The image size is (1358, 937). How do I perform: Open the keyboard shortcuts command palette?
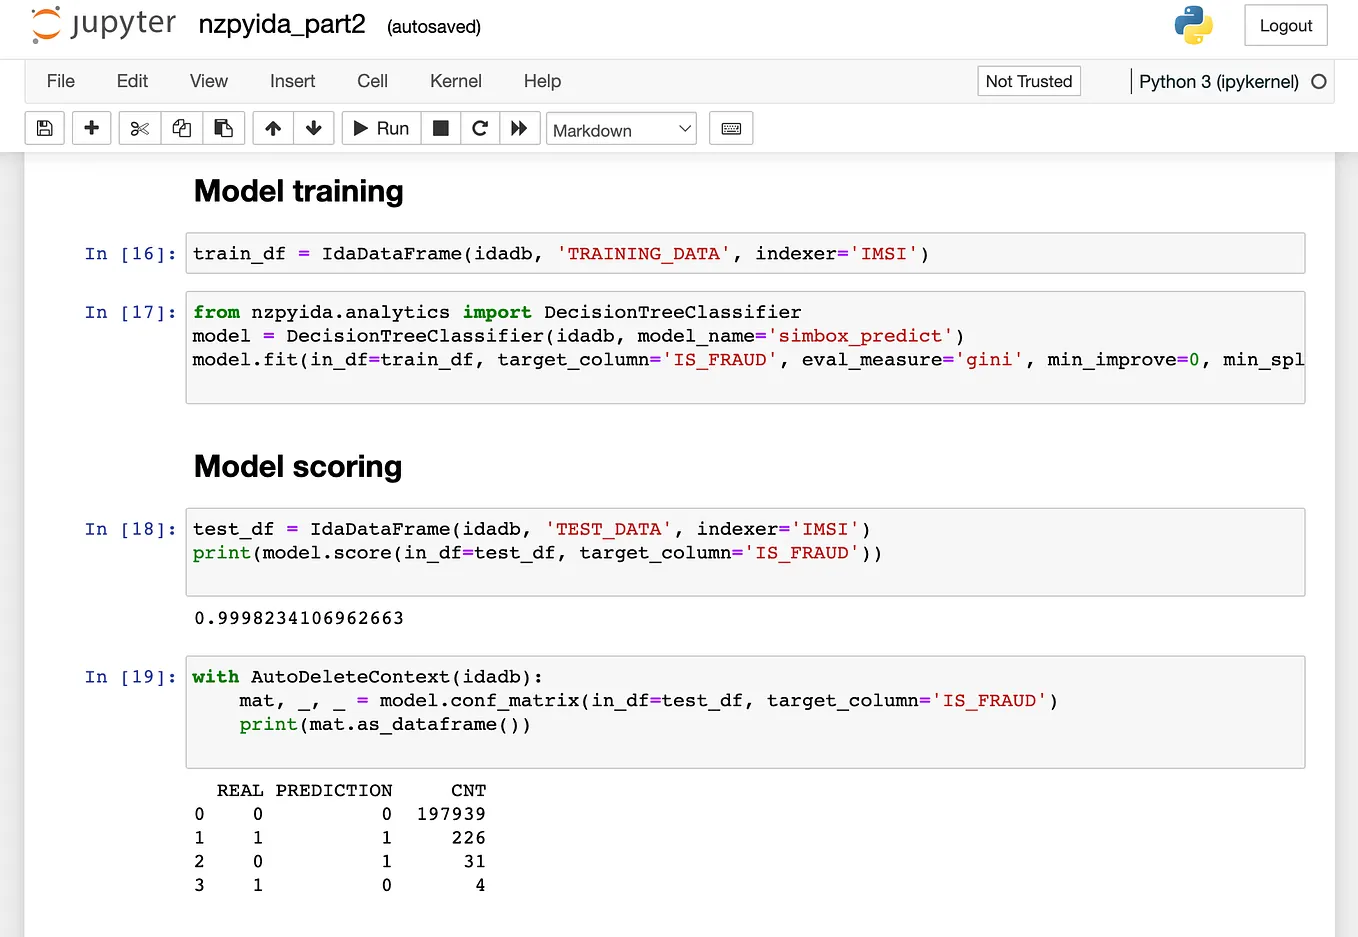pos(731,128)
